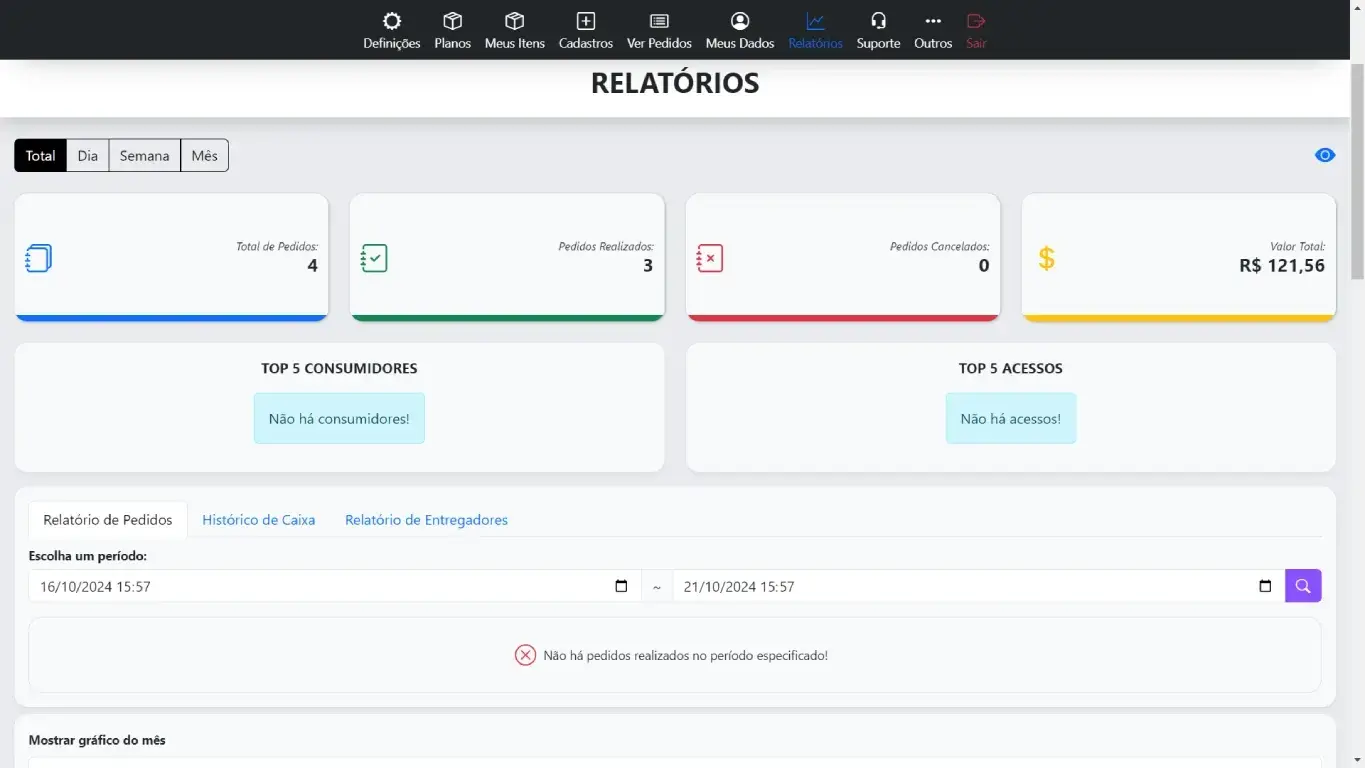Open Meus Dados profile icon

(740, 22)
